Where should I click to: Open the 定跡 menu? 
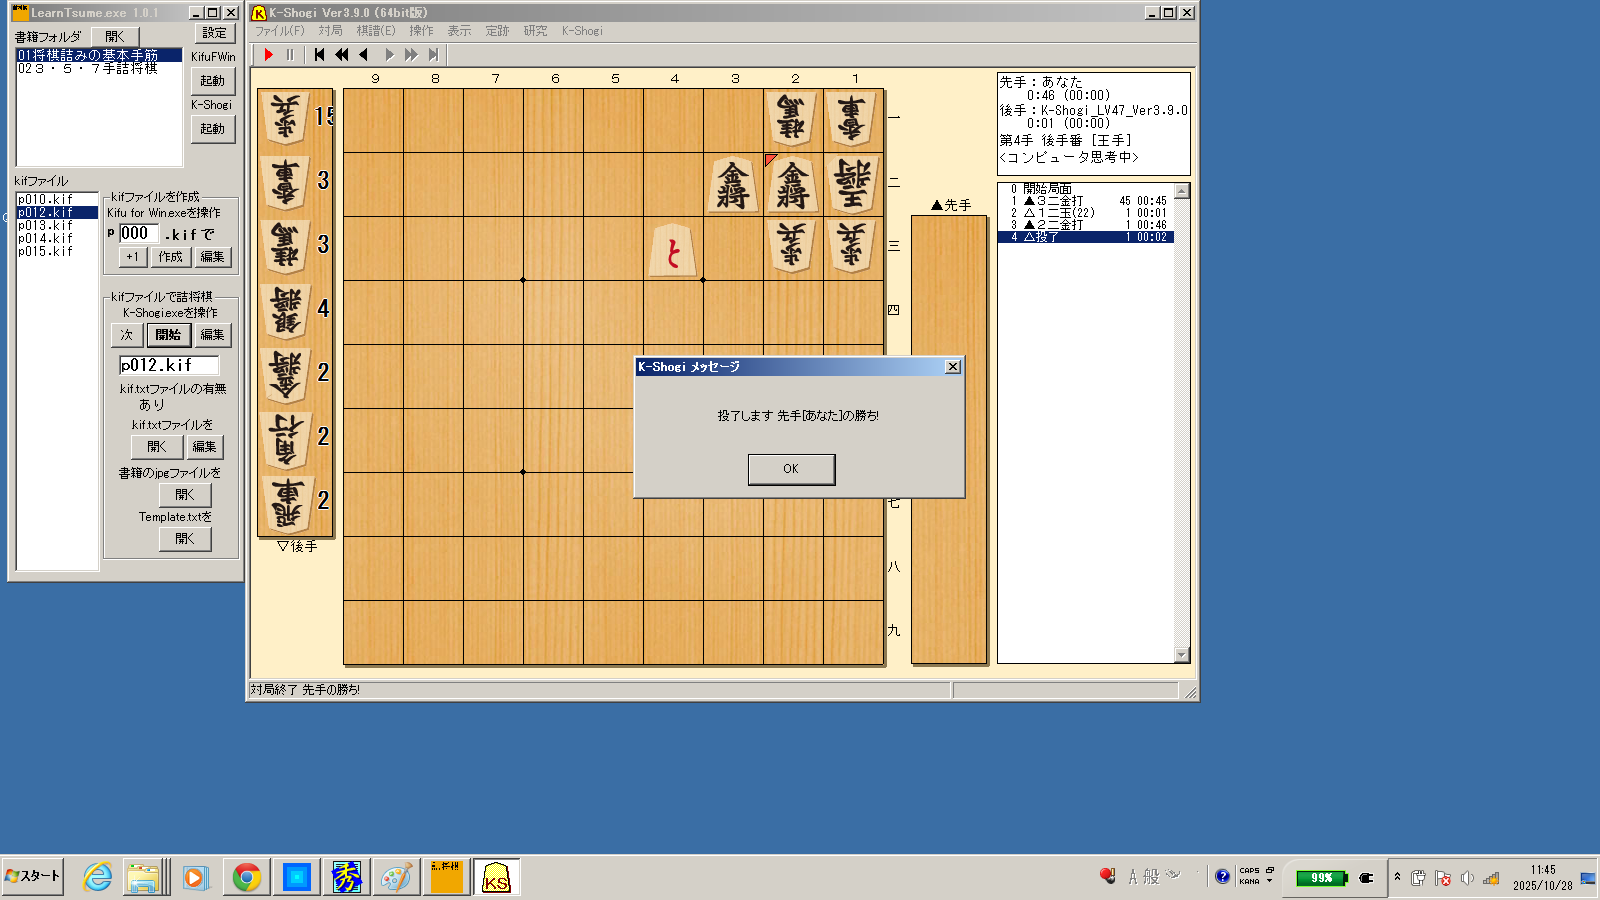click(x=497, y=31)
